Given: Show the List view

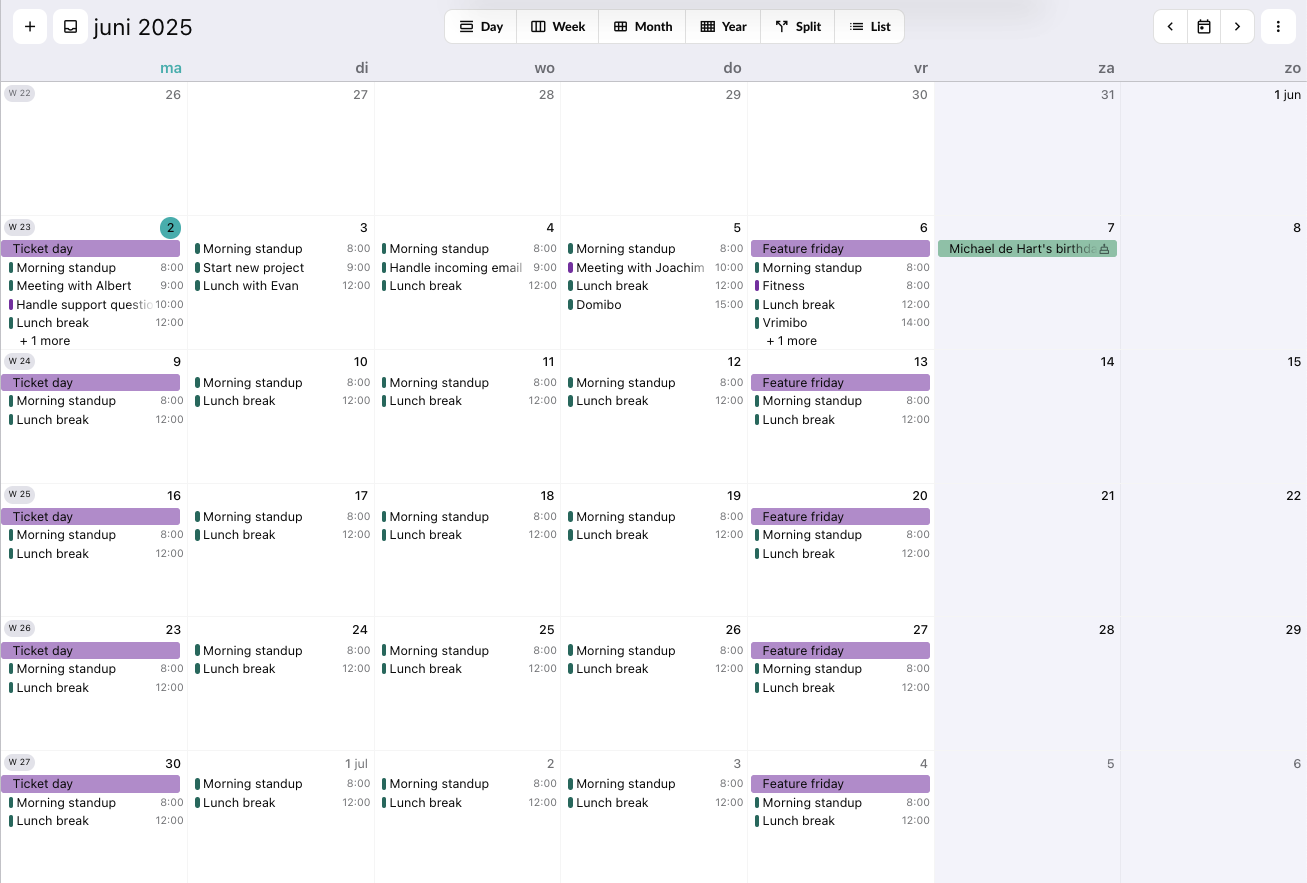Looking at the screenshot, I should click(870, 27).
